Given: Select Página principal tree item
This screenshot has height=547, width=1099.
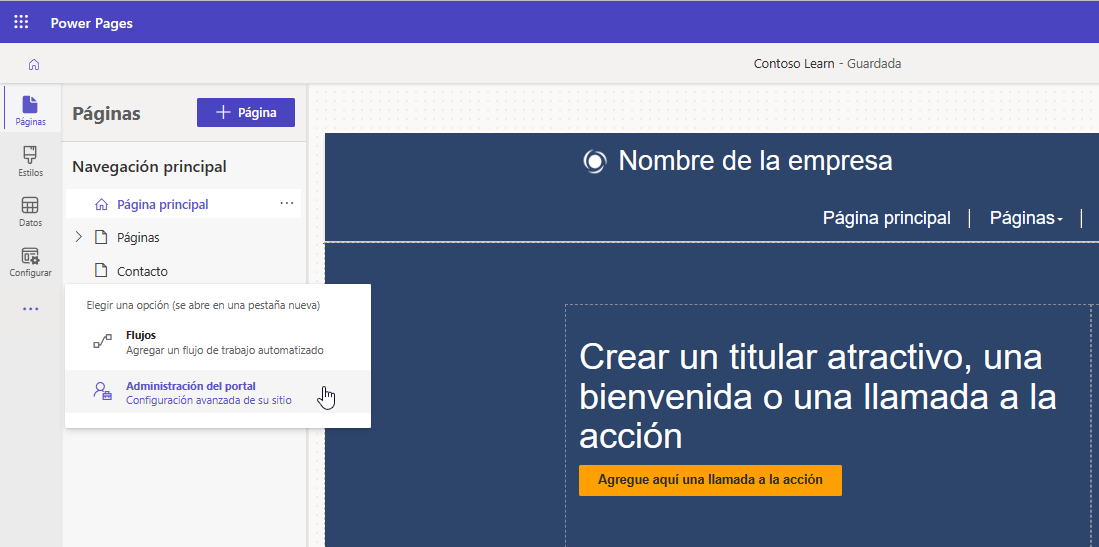Looking at the screenshot, I should tap(184, 205).
